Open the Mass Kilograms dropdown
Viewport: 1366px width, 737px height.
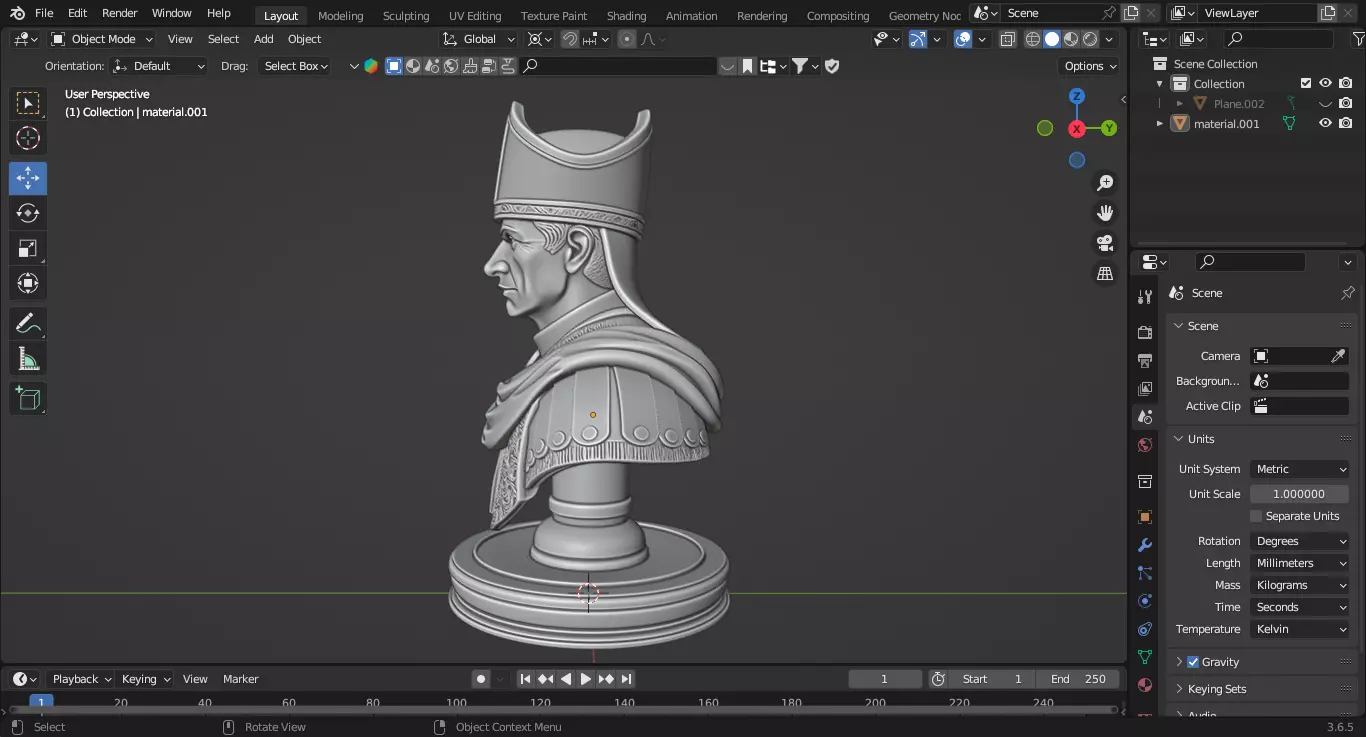1299,585
